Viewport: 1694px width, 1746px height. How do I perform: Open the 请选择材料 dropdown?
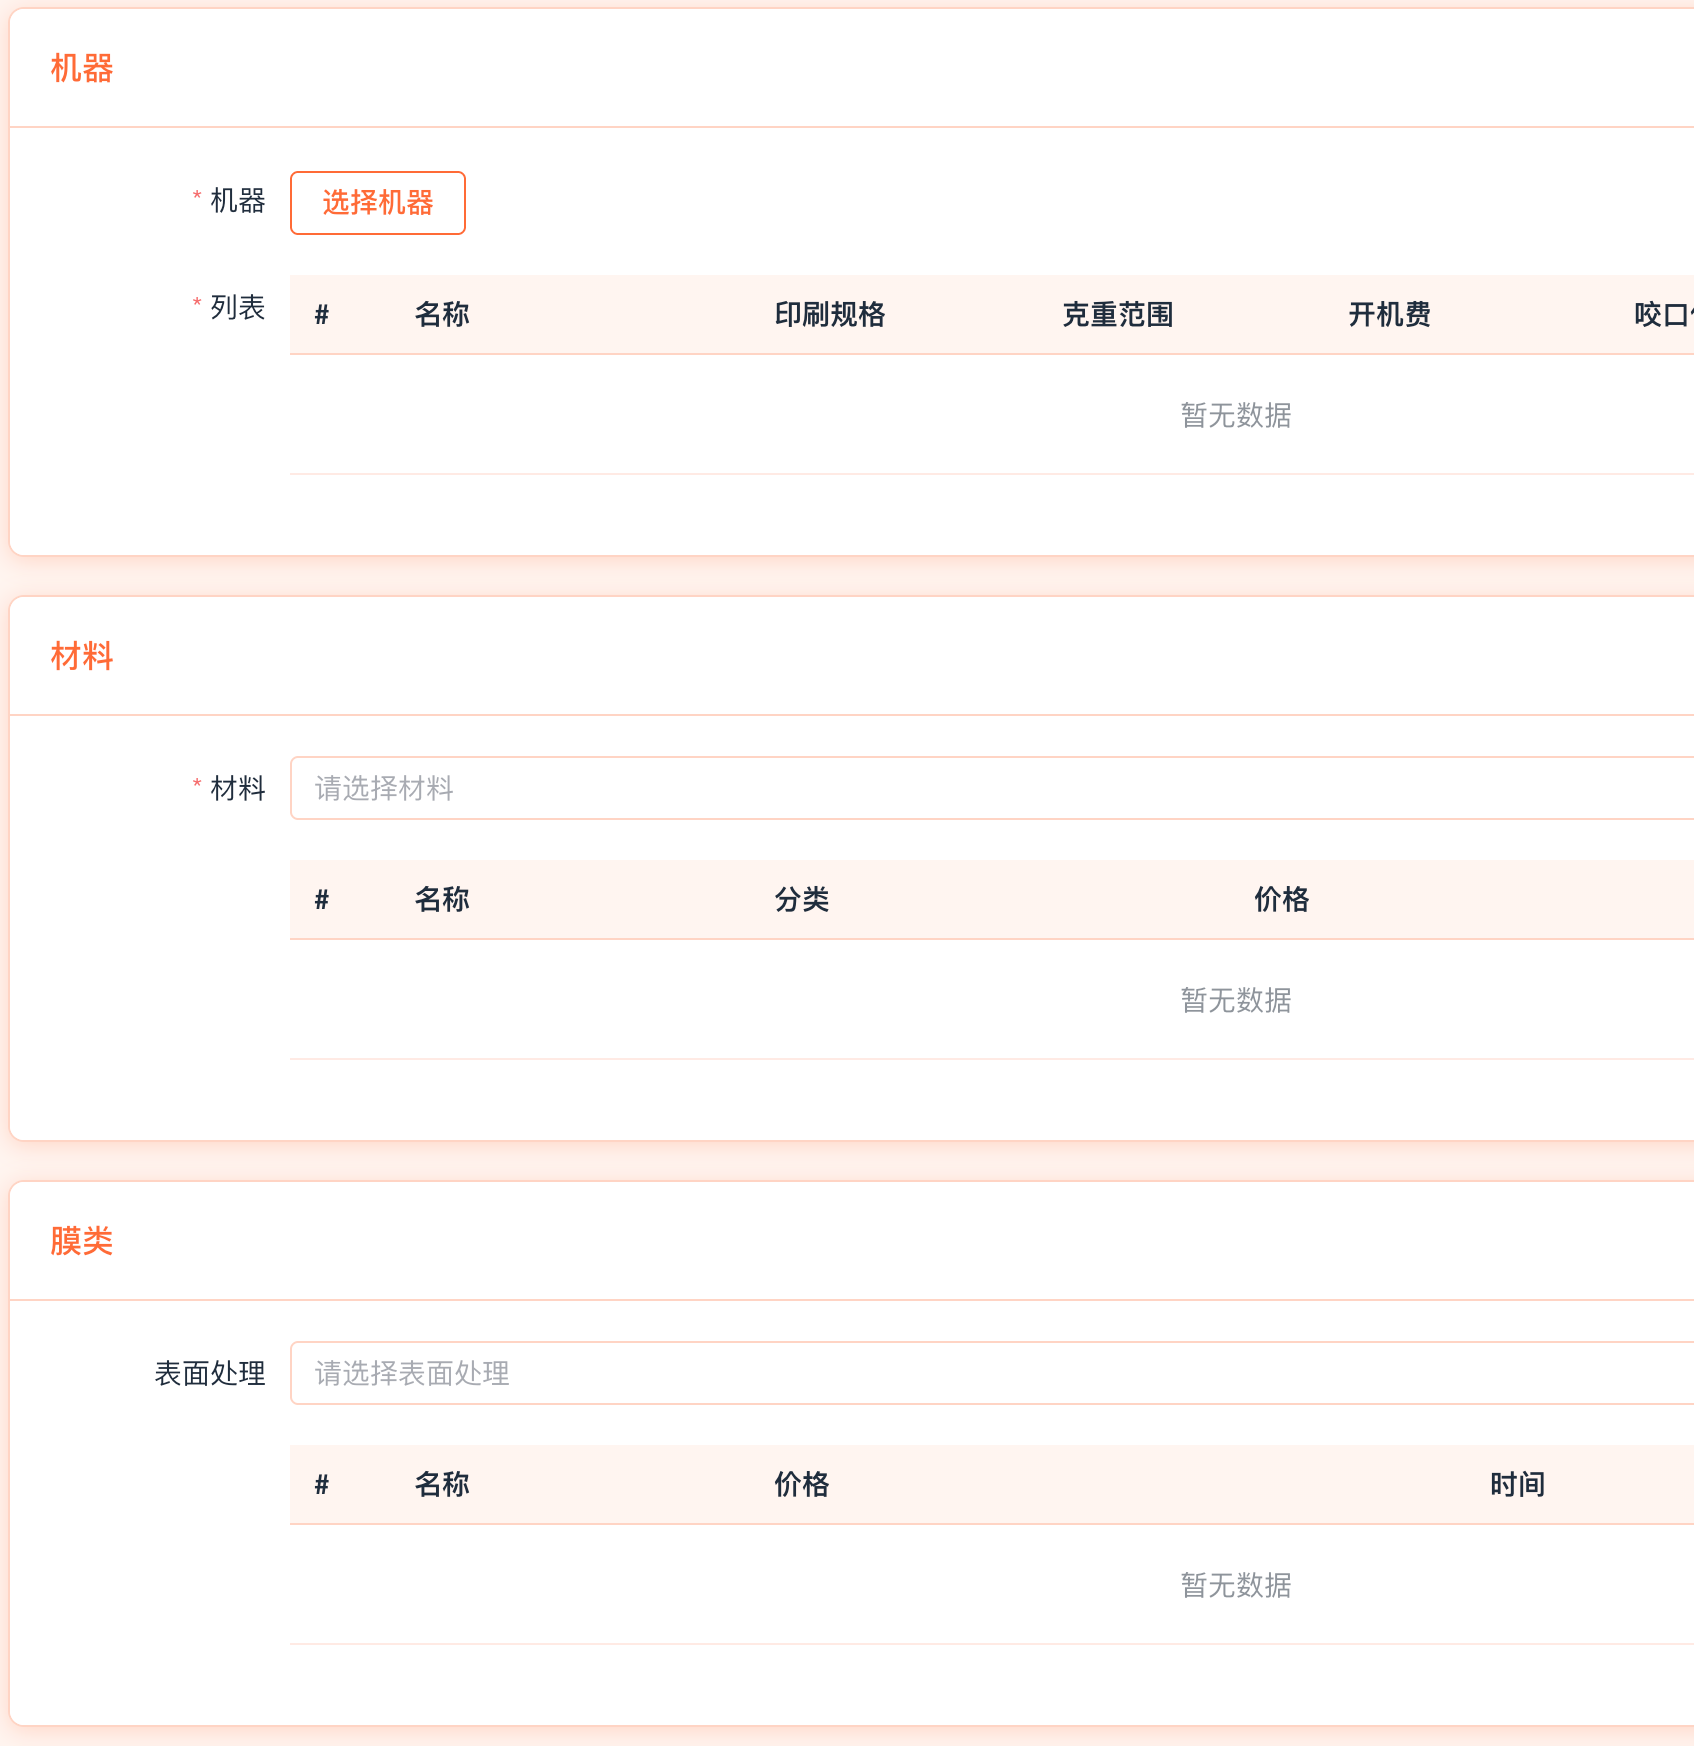point(990,788)
